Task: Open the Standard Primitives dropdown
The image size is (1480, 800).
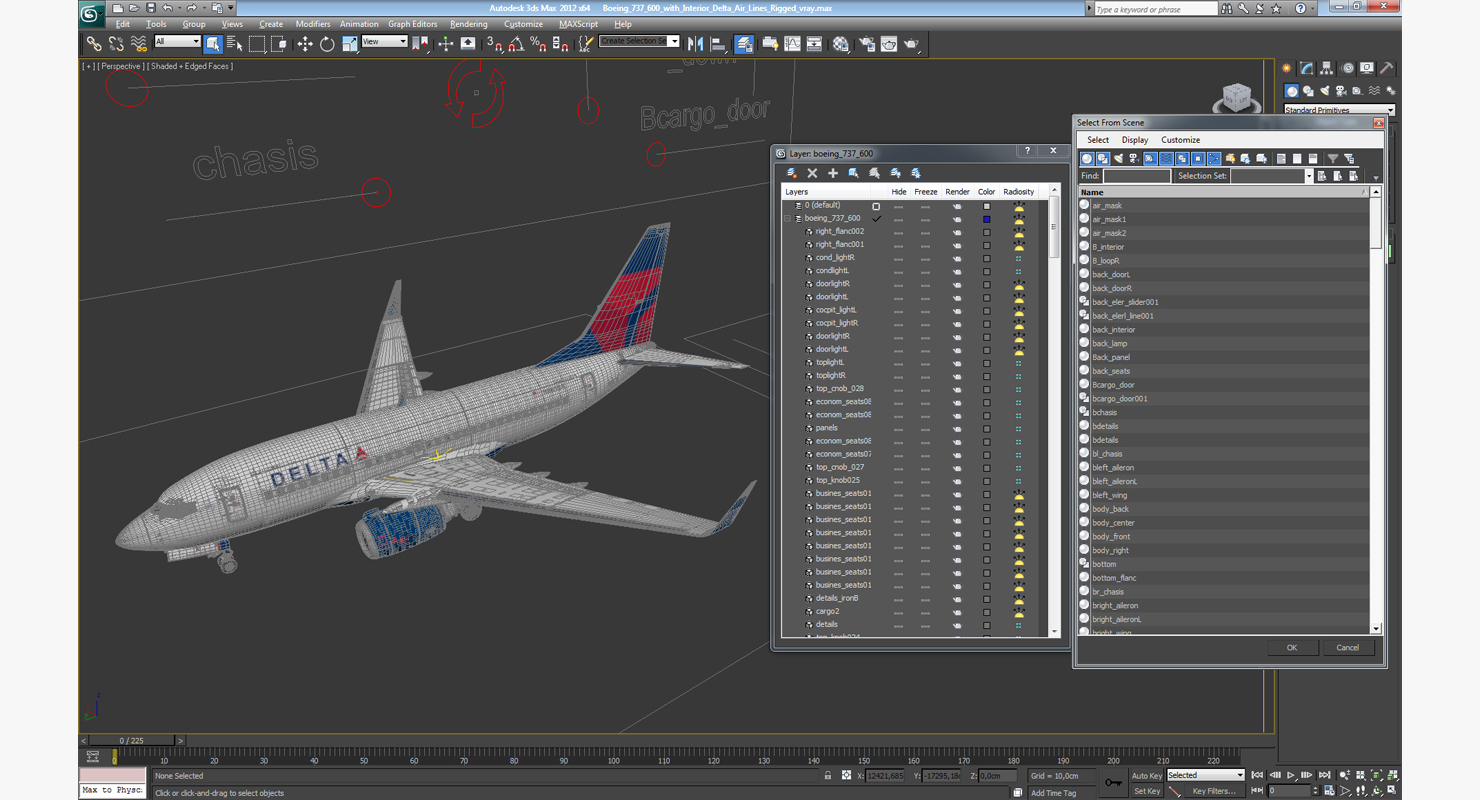Action: click(1339, 110)
